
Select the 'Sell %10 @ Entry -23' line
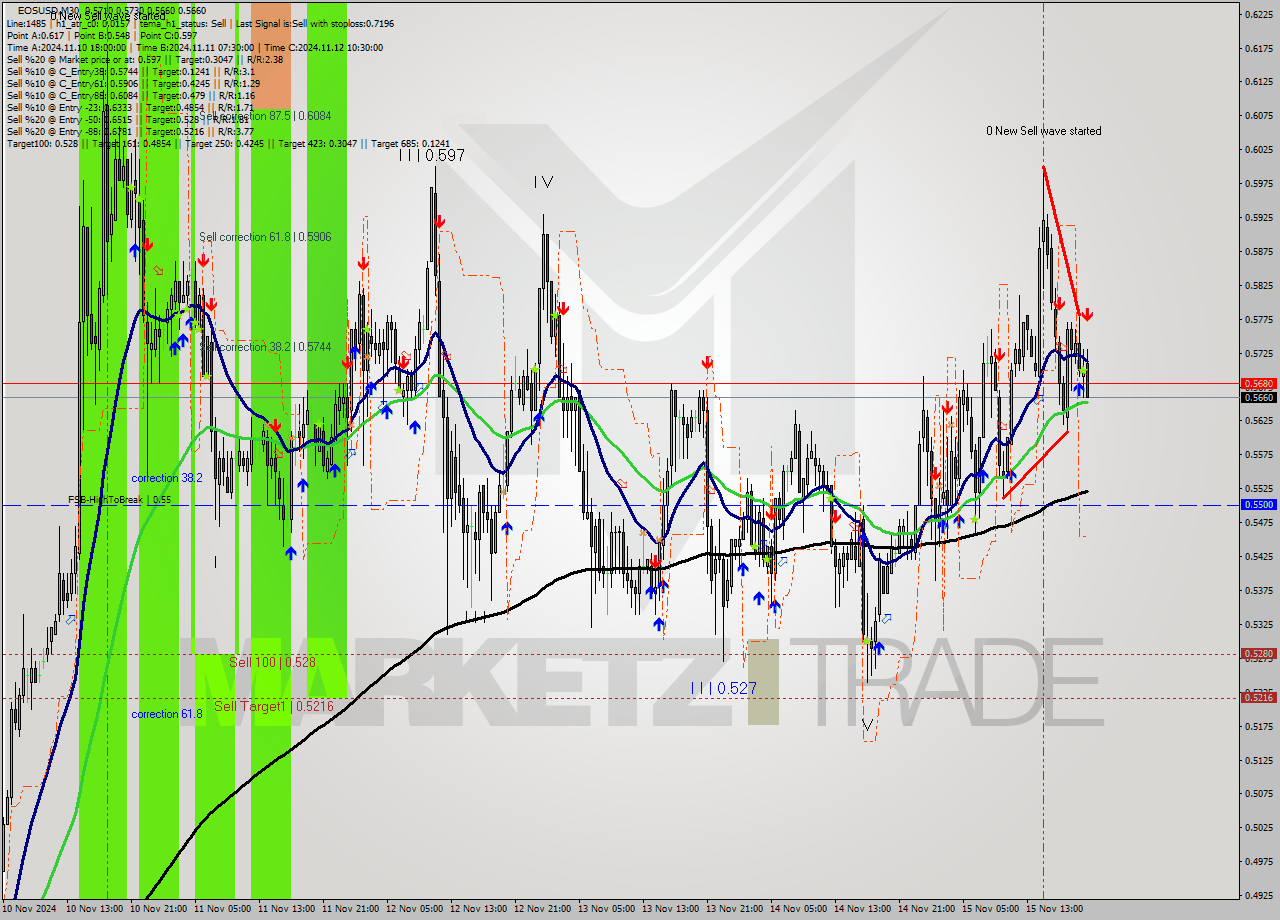click(x=130, y=107)
